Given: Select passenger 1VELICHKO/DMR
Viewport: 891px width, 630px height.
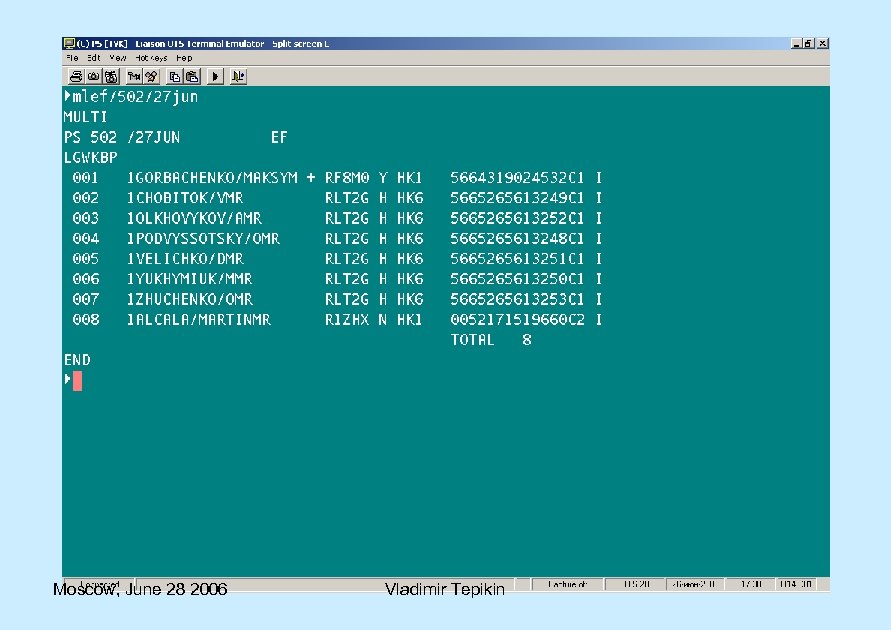Looking at the screenshot, I should point(185,259).
